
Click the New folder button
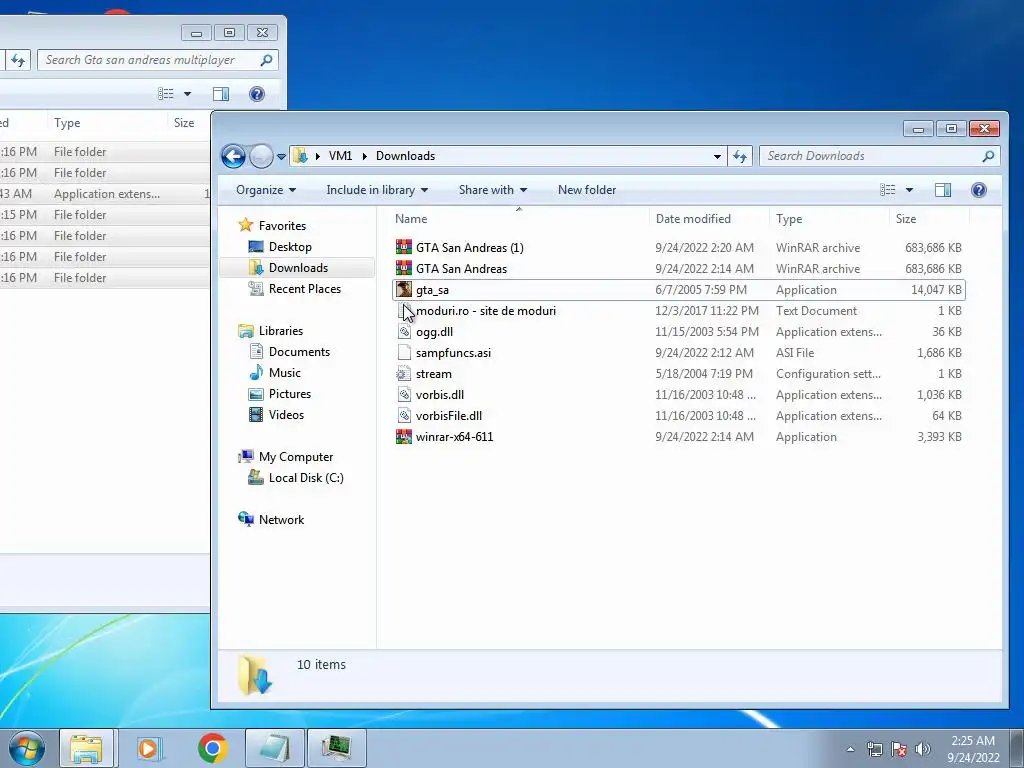pyautogui.click(x=586, y=190)
